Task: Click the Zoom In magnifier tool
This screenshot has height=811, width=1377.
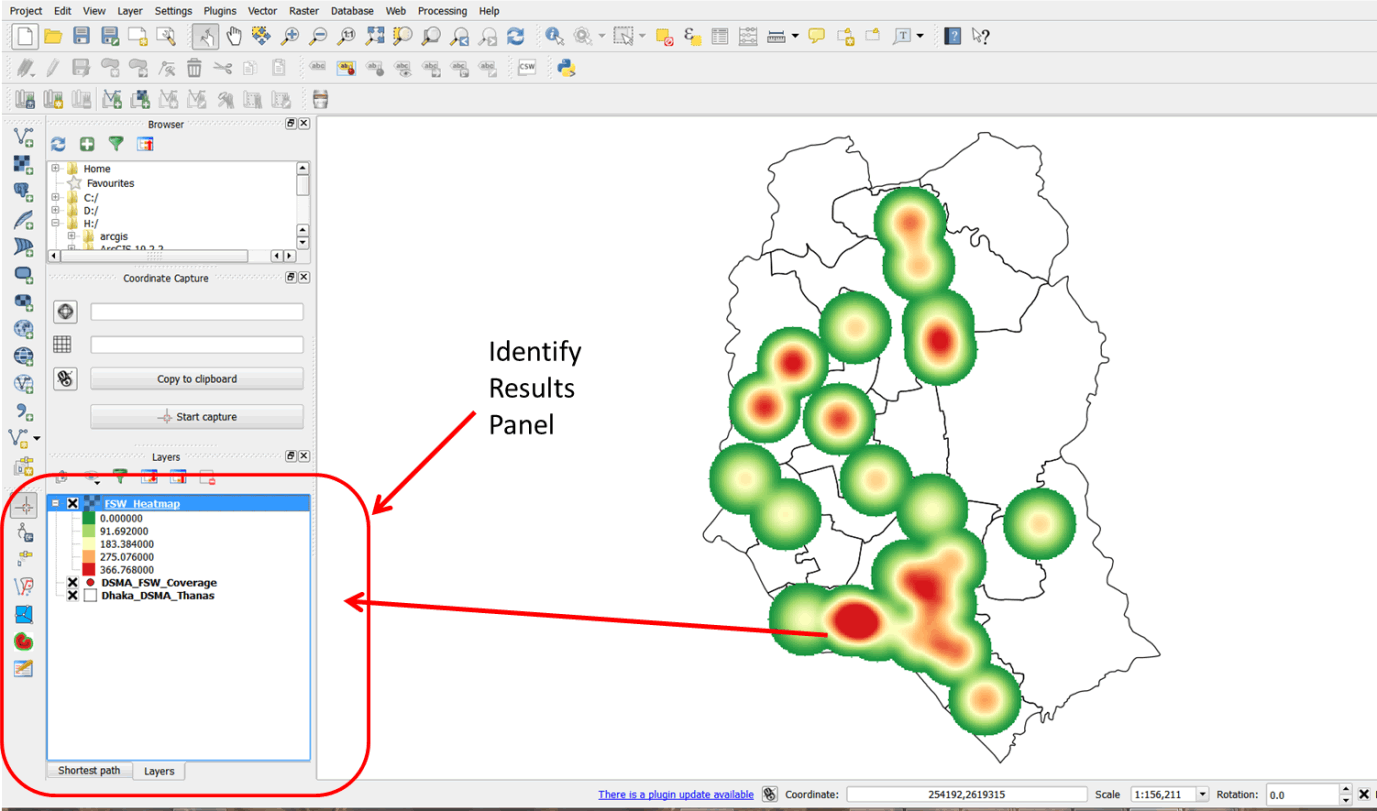Action: point(290,36)
